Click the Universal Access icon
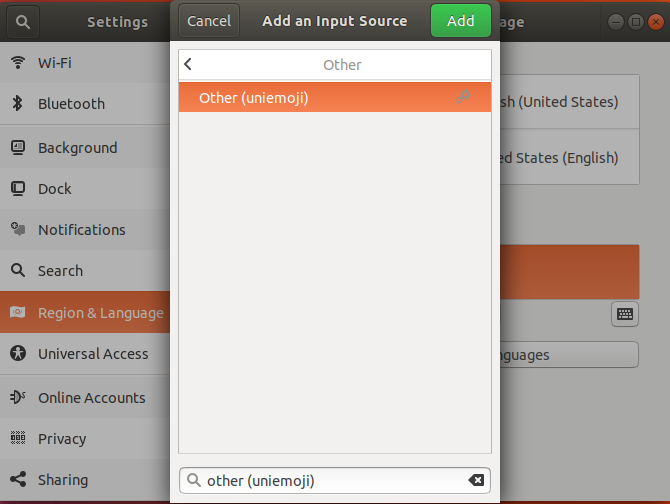 click(17, 353)
